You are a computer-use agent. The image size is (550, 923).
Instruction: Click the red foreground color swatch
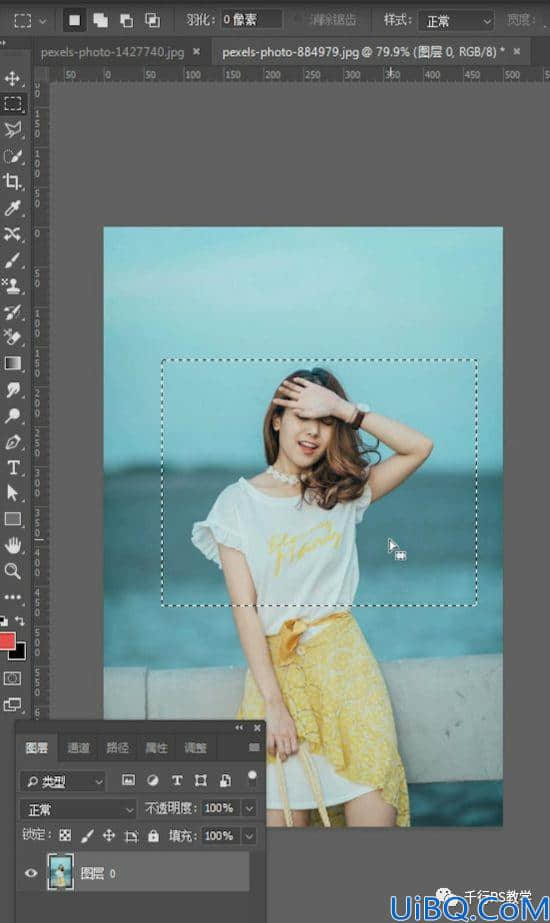point(6,640)
